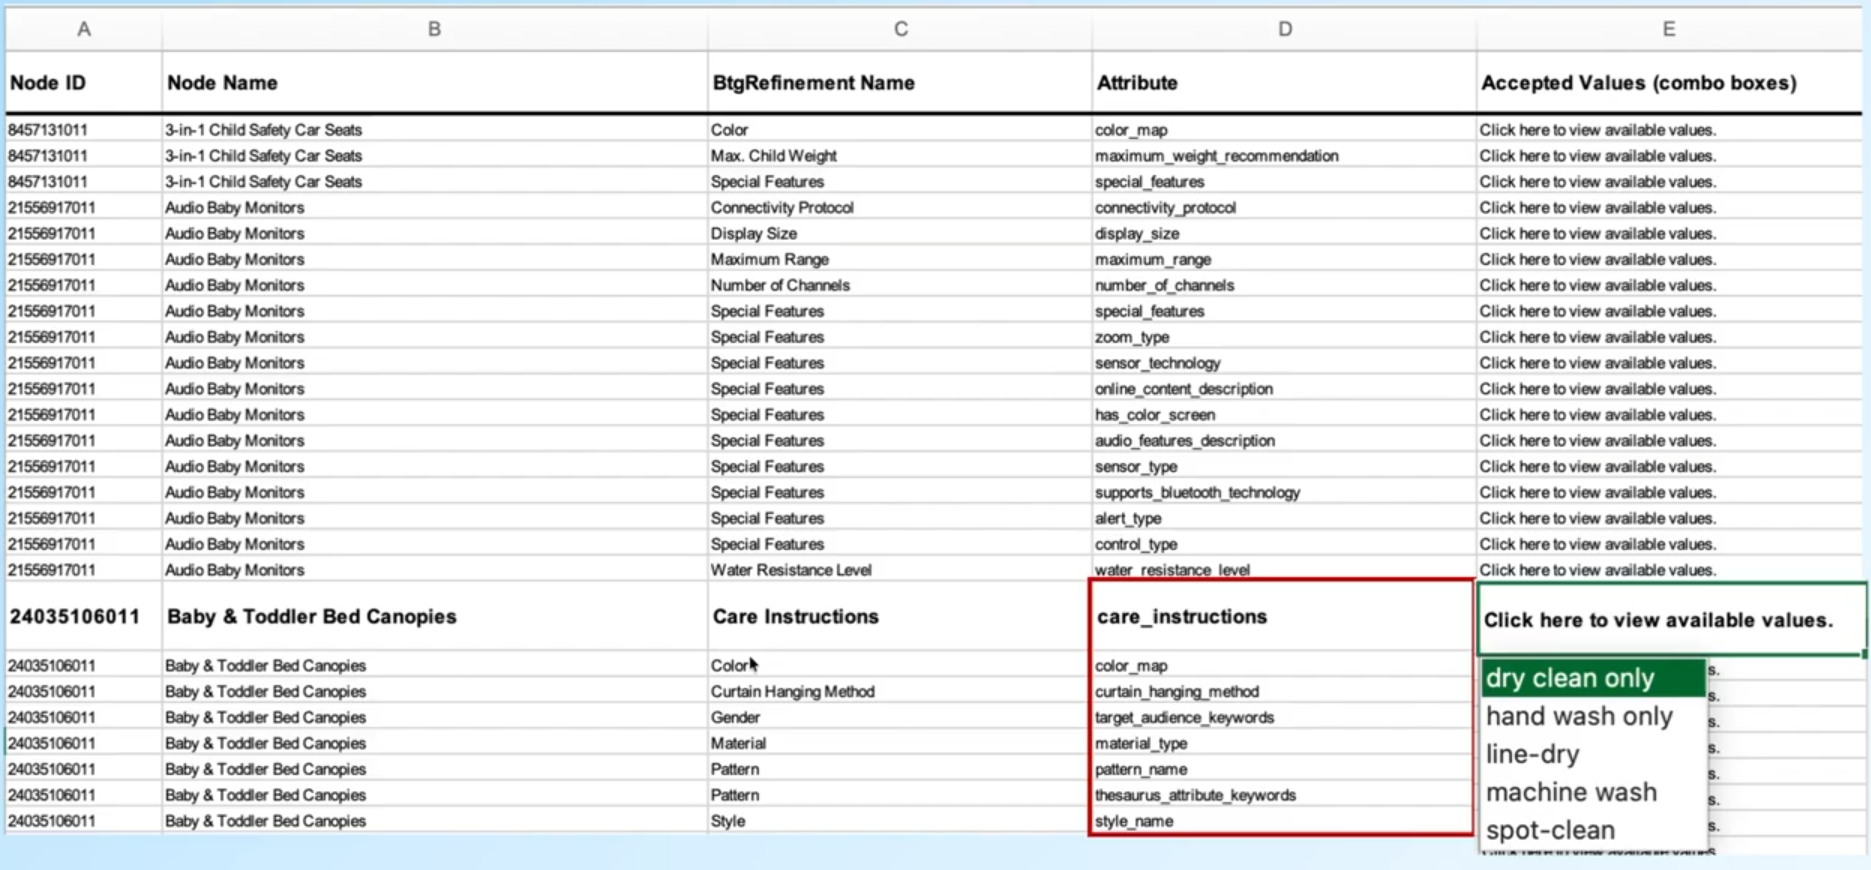Click the bold 'care_instructions' attribute cell
Image resolution: width=1871 pixels, height=870 pixels.
click(1182, 617)
